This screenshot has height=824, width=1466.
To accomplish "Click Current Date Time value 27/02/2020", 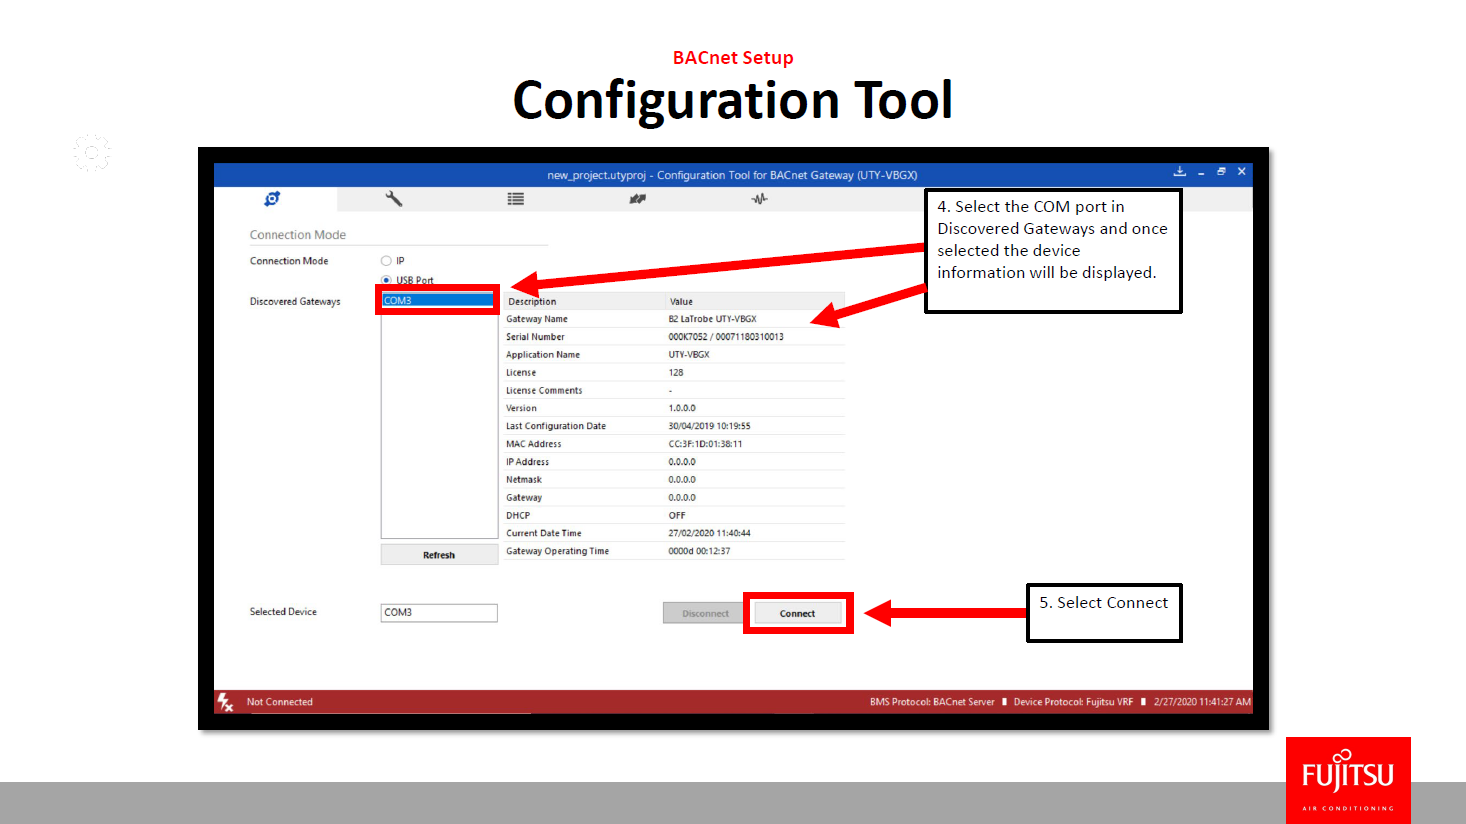I will coord(709,533).
